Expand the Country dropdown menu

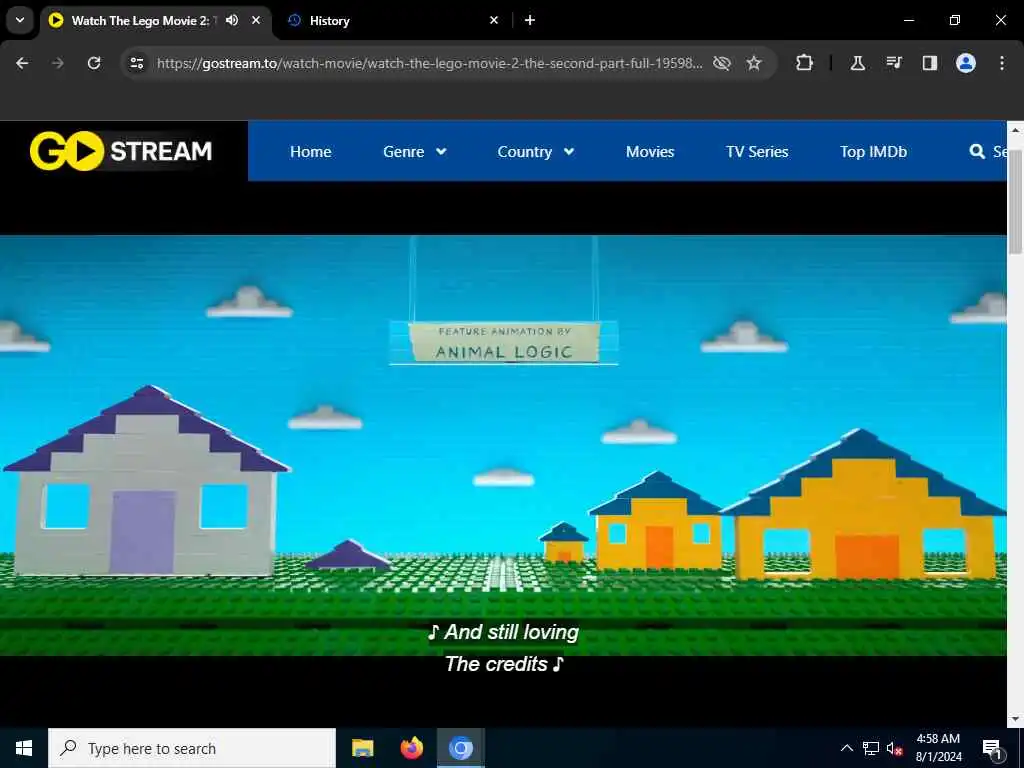pos(536,152)
